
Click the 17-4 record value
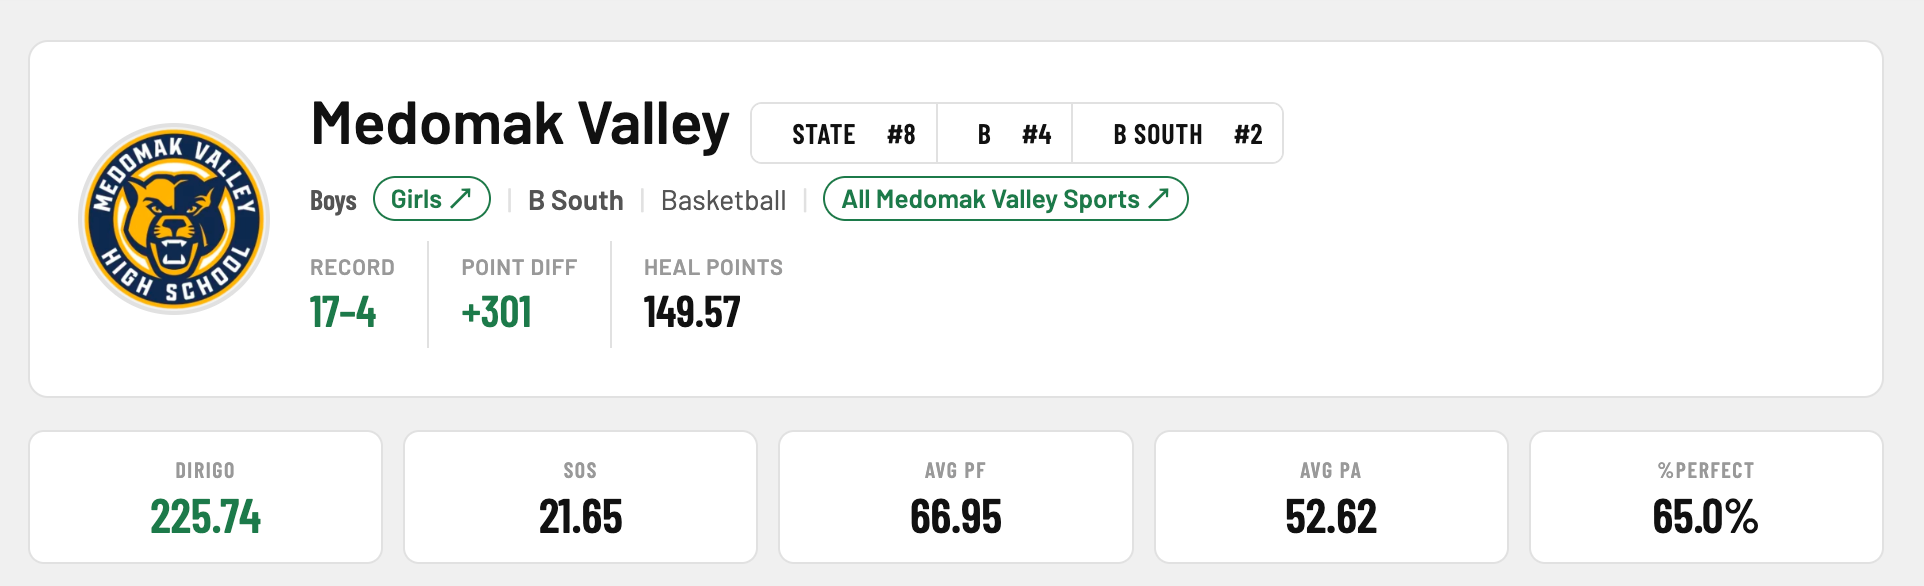pos(343,312)
